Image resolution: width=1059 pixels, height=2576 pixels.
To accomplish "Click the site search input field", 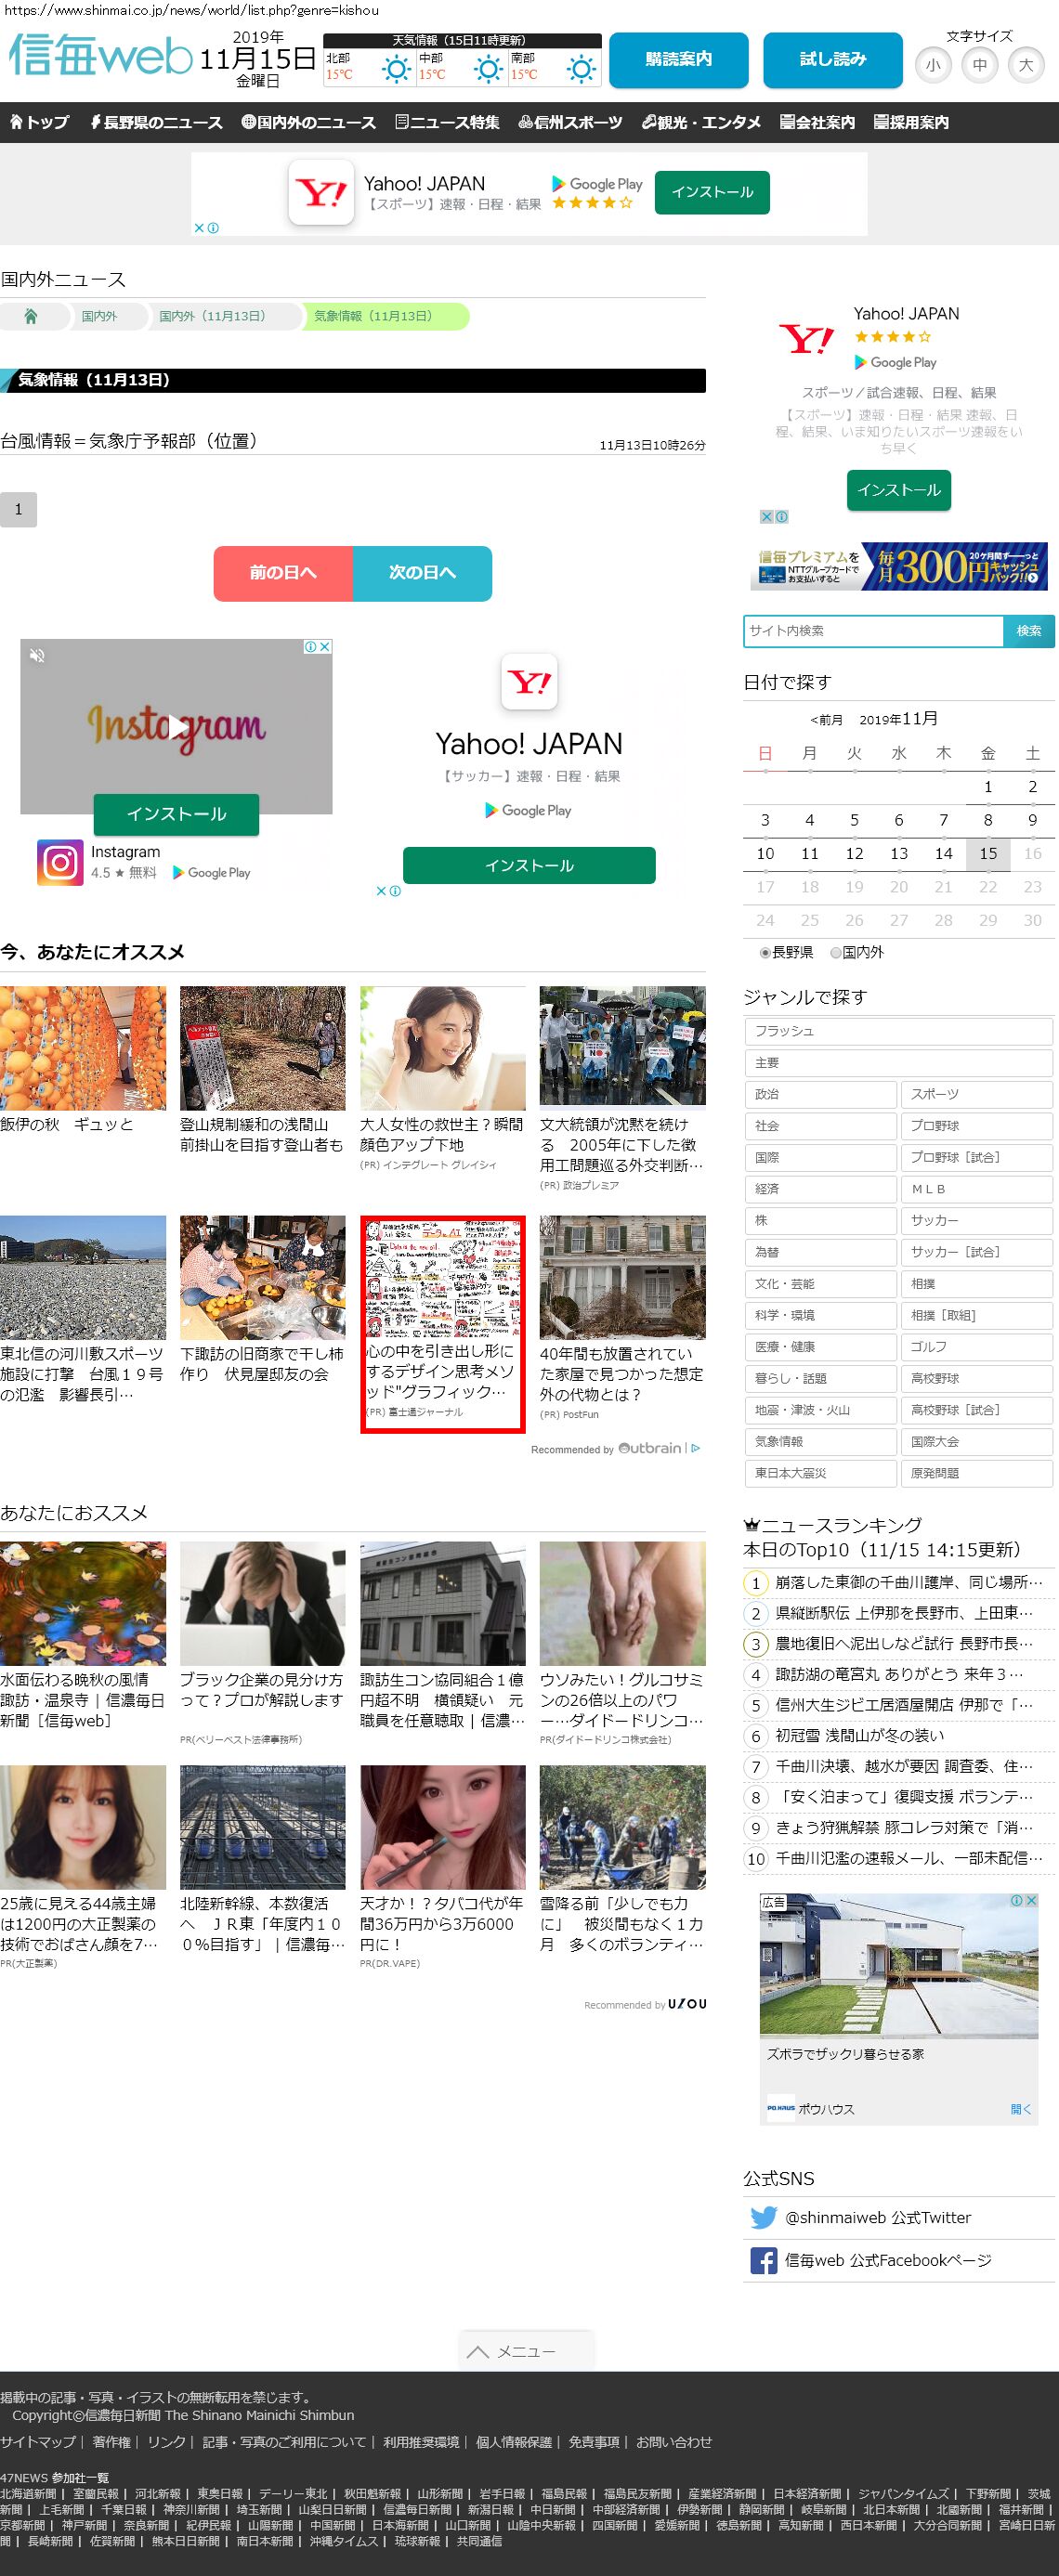I will pos(873,631).
